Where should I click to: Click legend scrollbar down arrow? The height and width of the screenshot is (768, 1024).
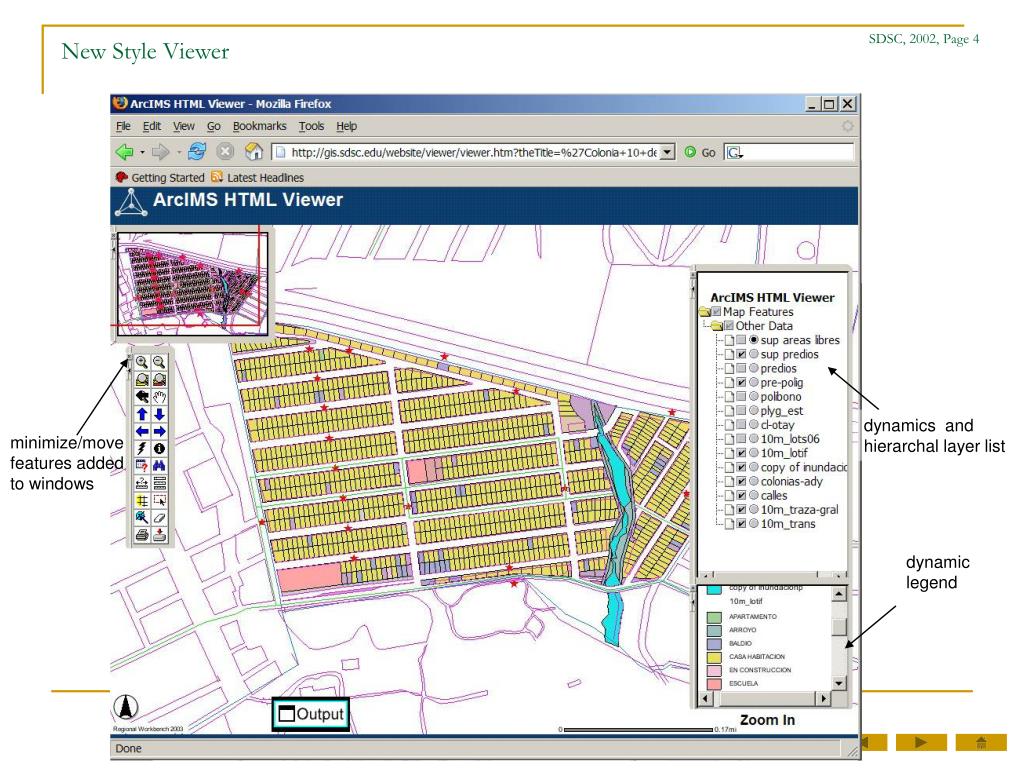(x=839, y=683)
